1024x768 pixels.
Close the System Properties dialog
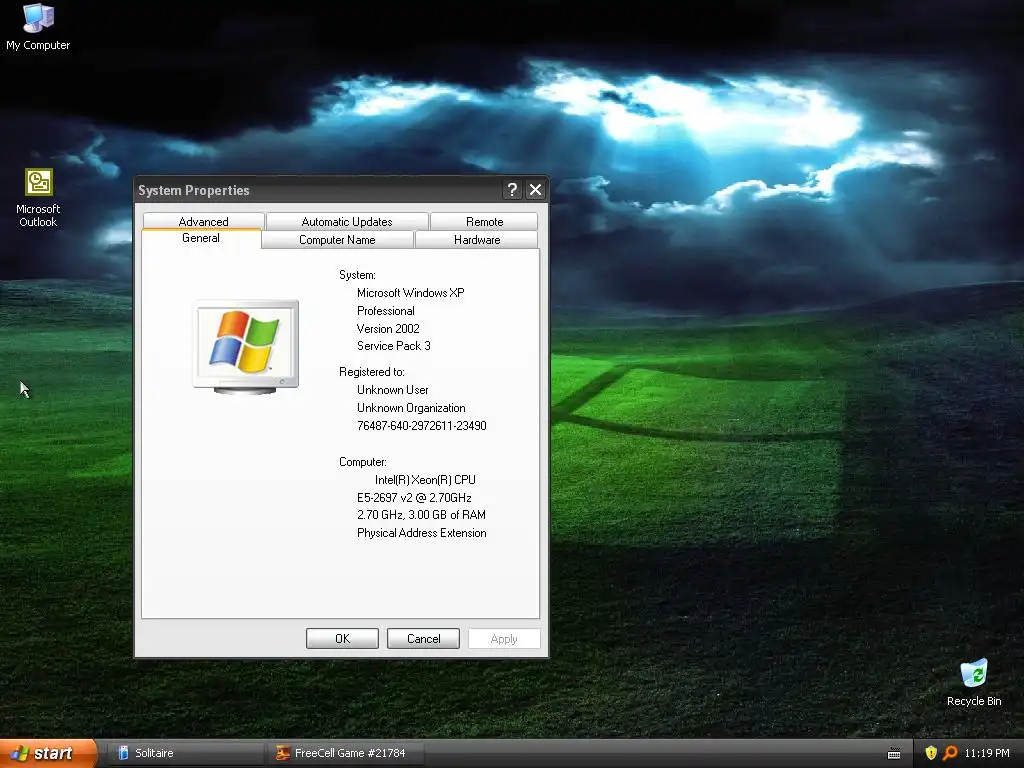tap(535, 190)
